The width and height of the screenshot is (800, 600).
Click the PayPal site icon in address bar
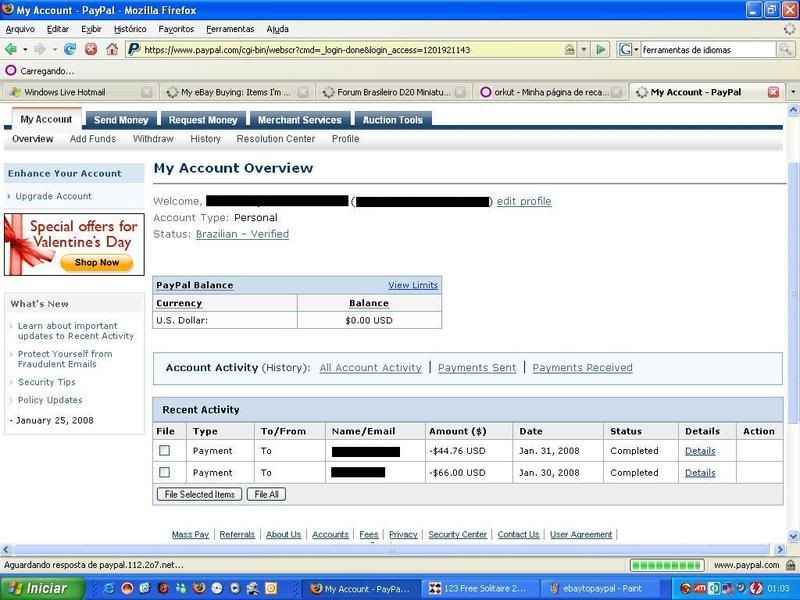134,49
